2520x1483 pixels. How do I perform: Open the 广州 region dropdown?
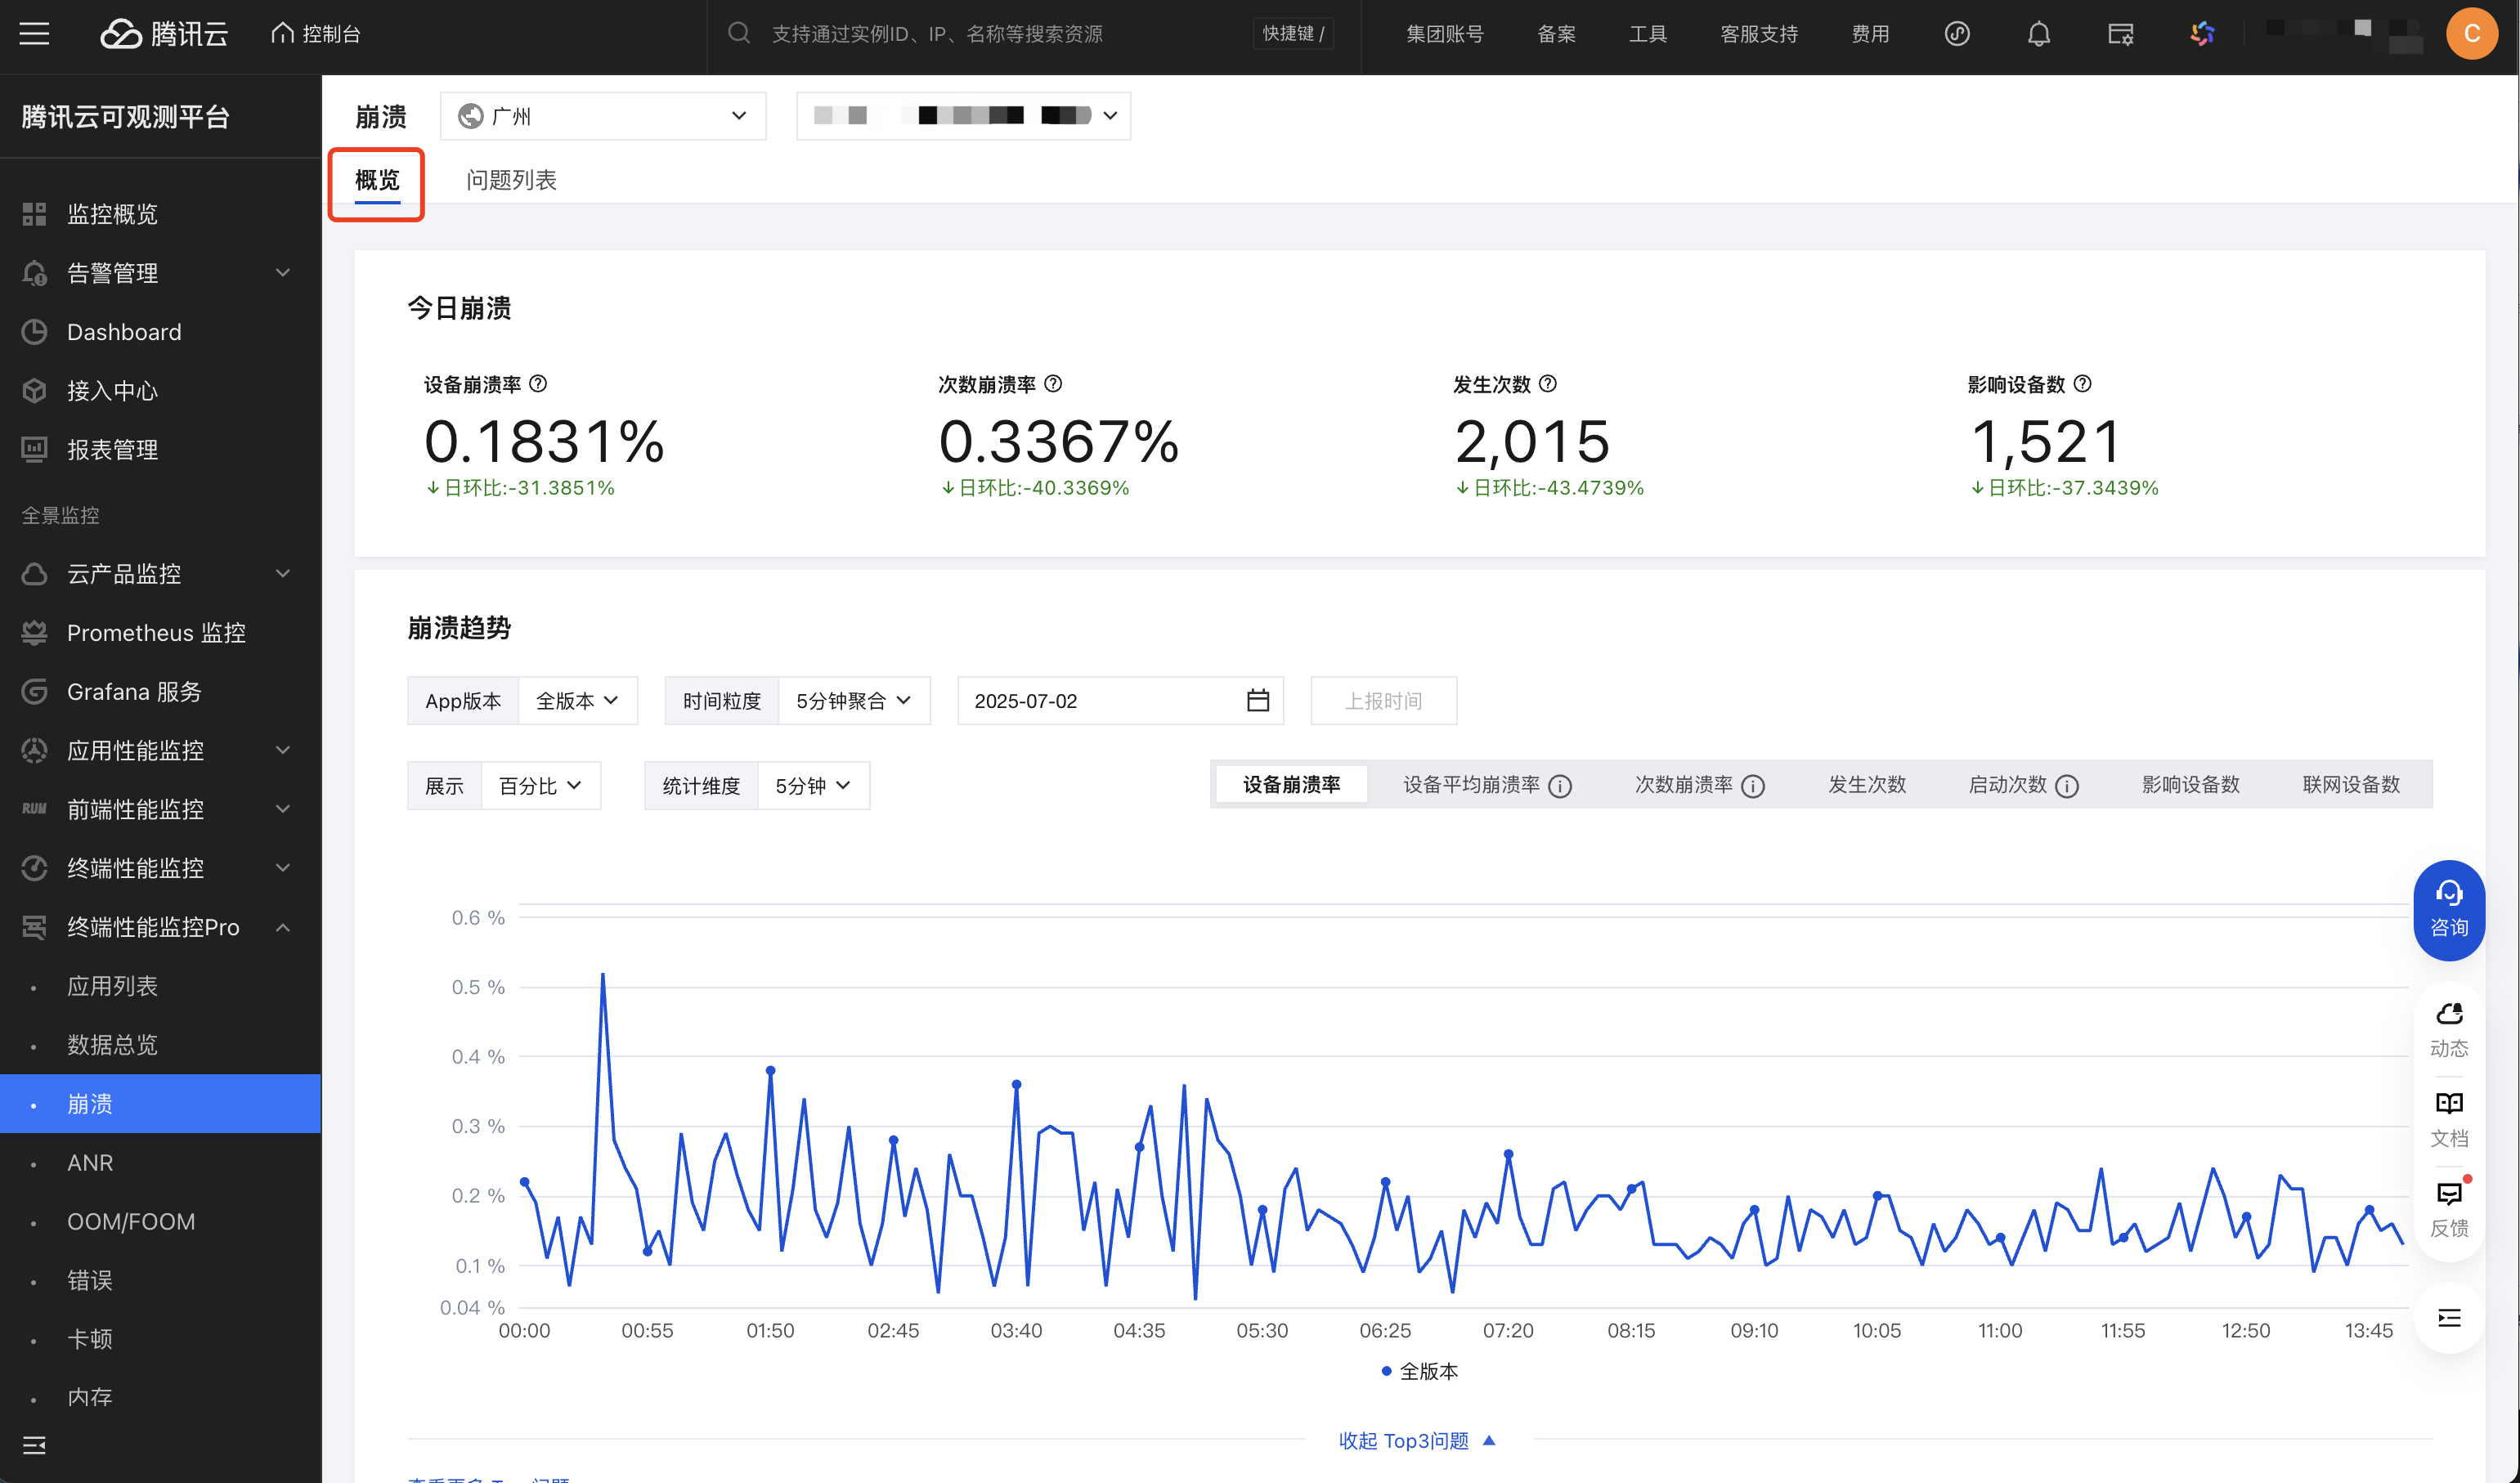[603, 116]
